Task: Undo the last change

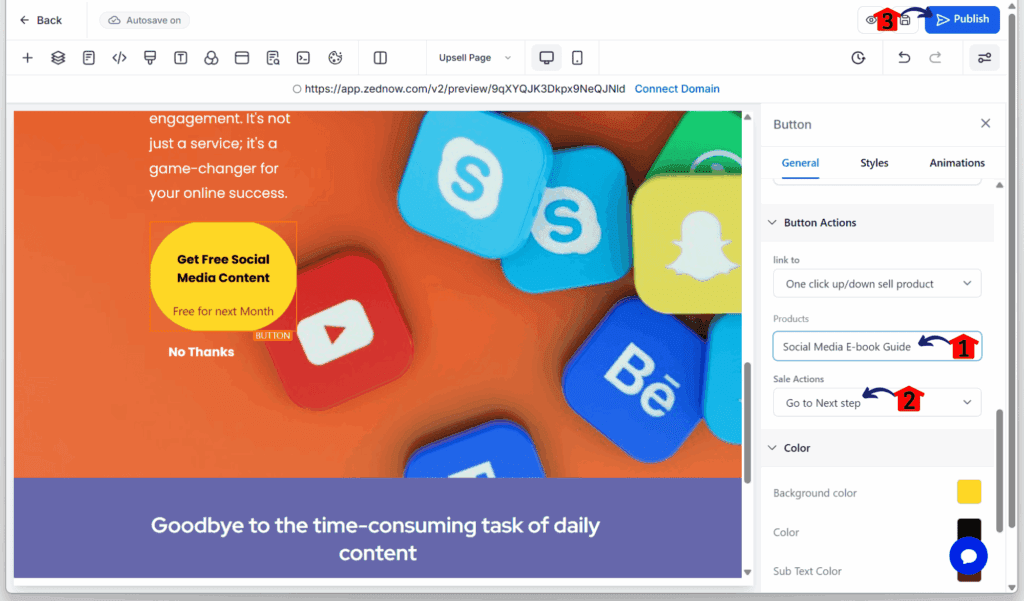Action: click(x=904, y=57)
